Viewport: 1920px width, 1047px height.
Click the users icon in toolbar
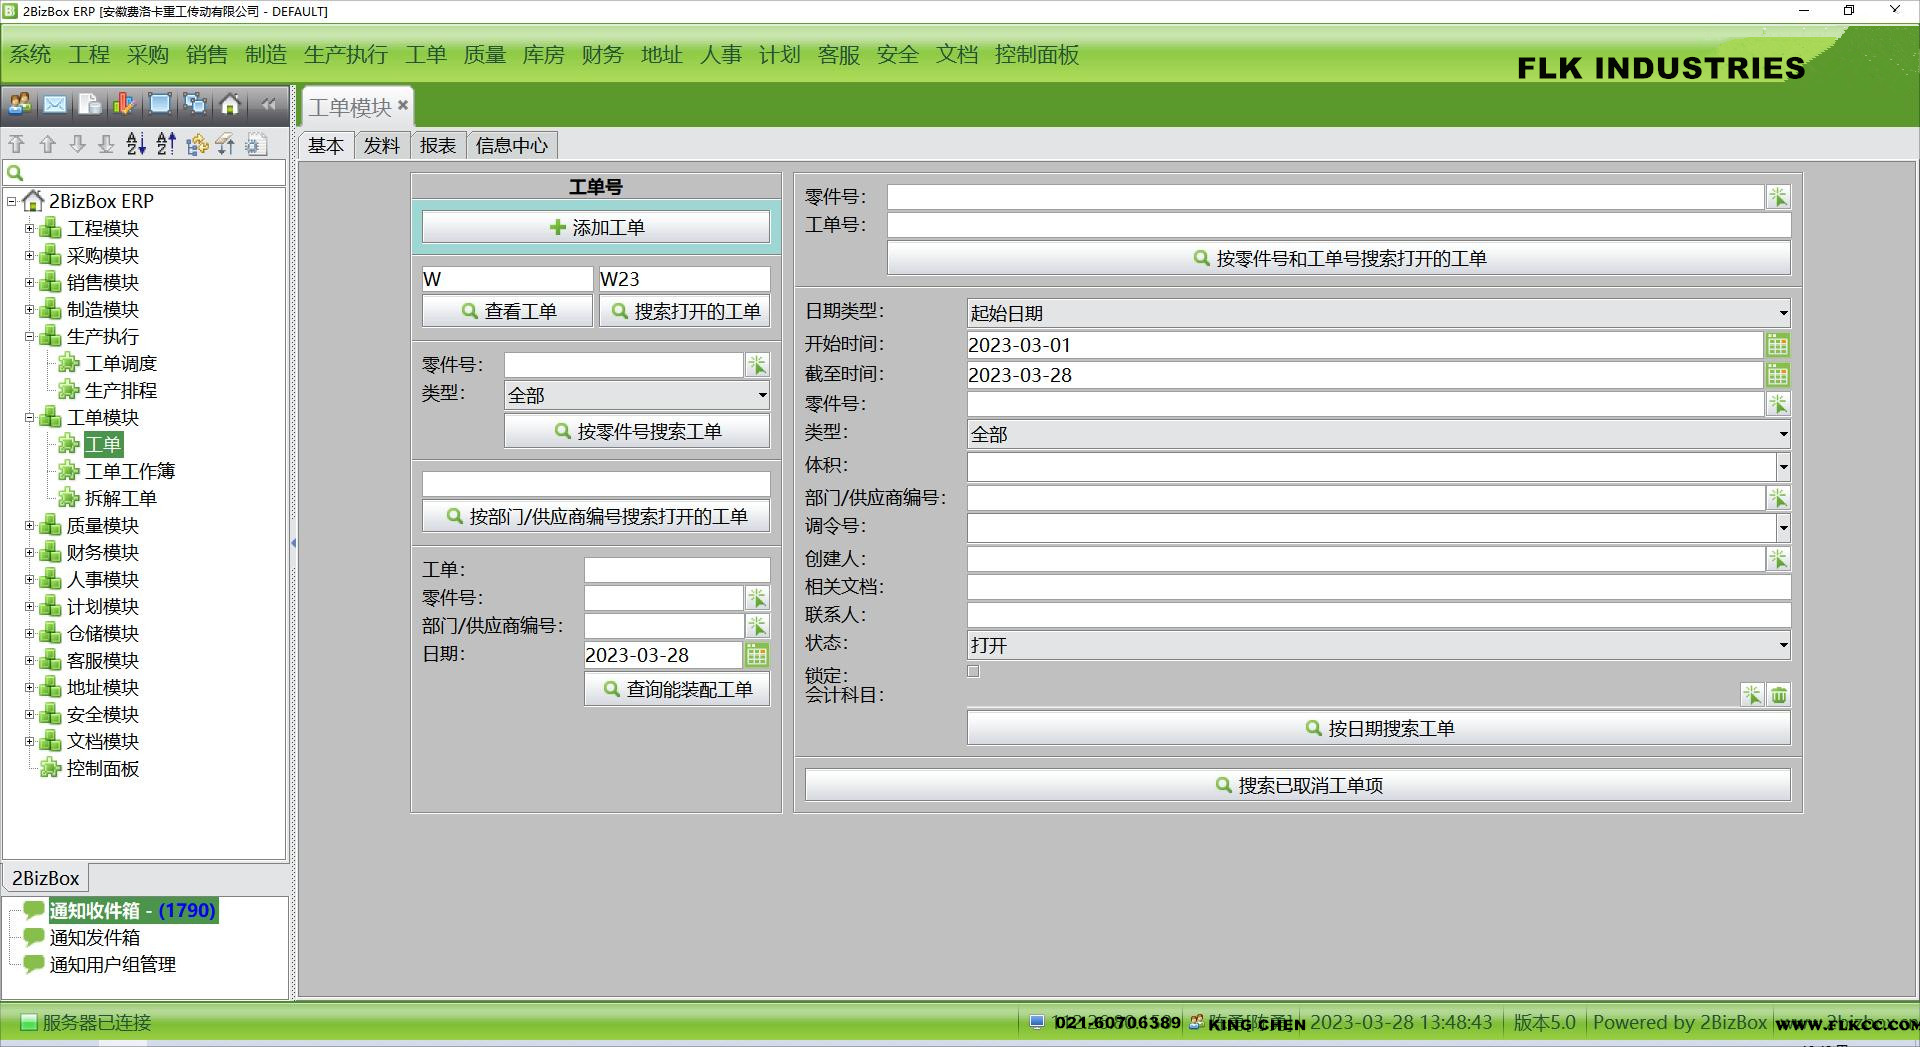coord(20,104)
